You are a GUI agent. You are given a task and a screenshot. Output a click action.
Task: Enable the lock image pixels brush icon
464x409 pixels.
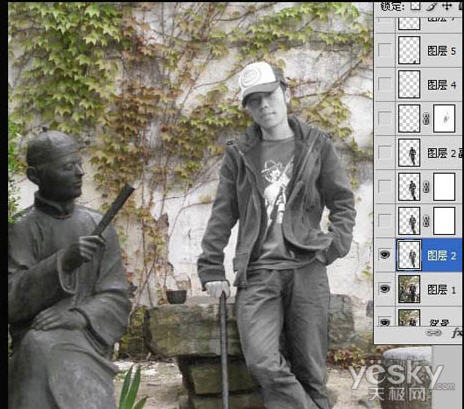(x=431, y=6)
